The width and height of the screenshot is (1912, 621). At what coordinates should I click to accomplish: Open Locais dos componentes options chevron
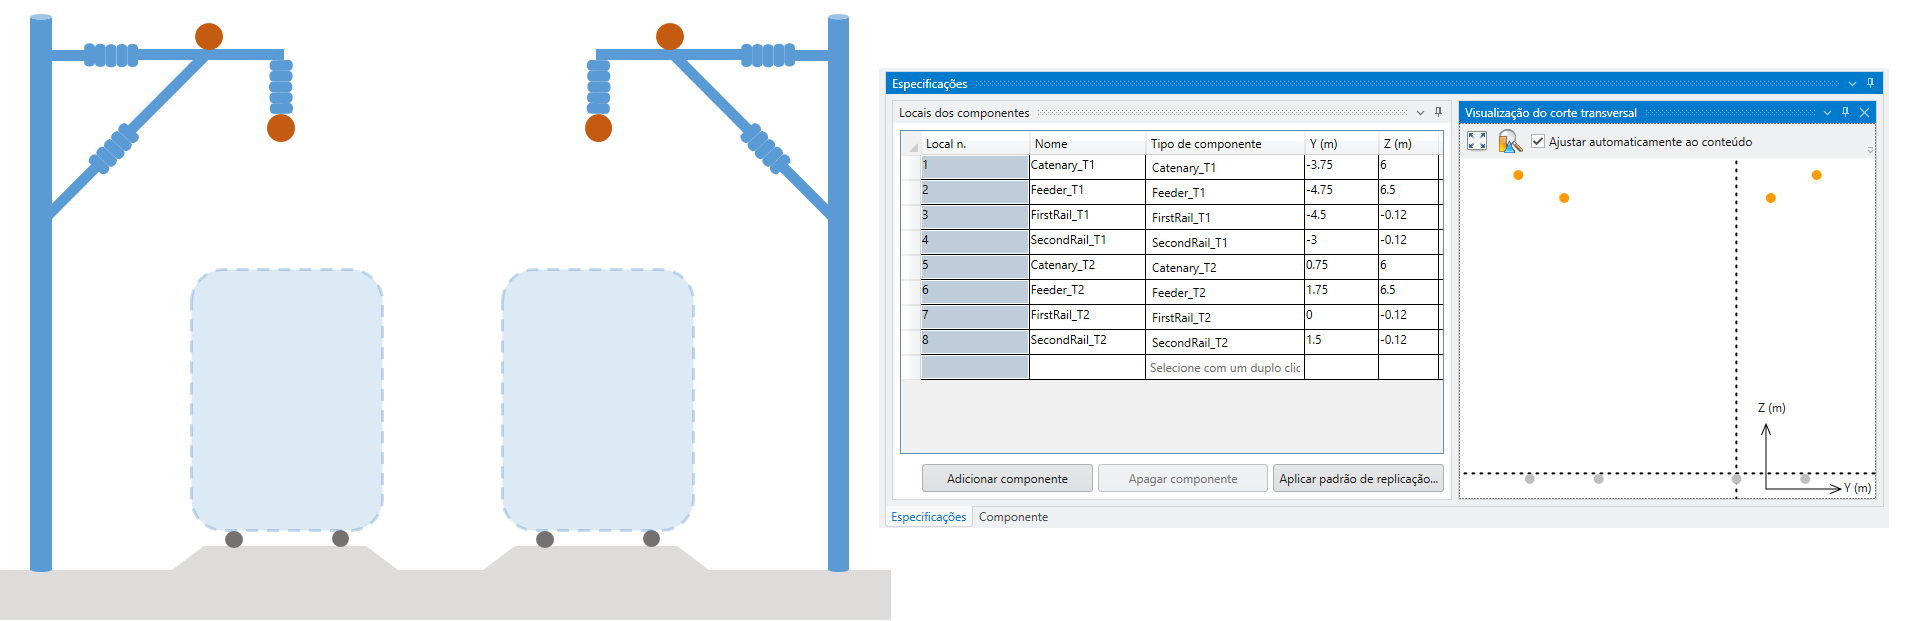[1420, 113]
